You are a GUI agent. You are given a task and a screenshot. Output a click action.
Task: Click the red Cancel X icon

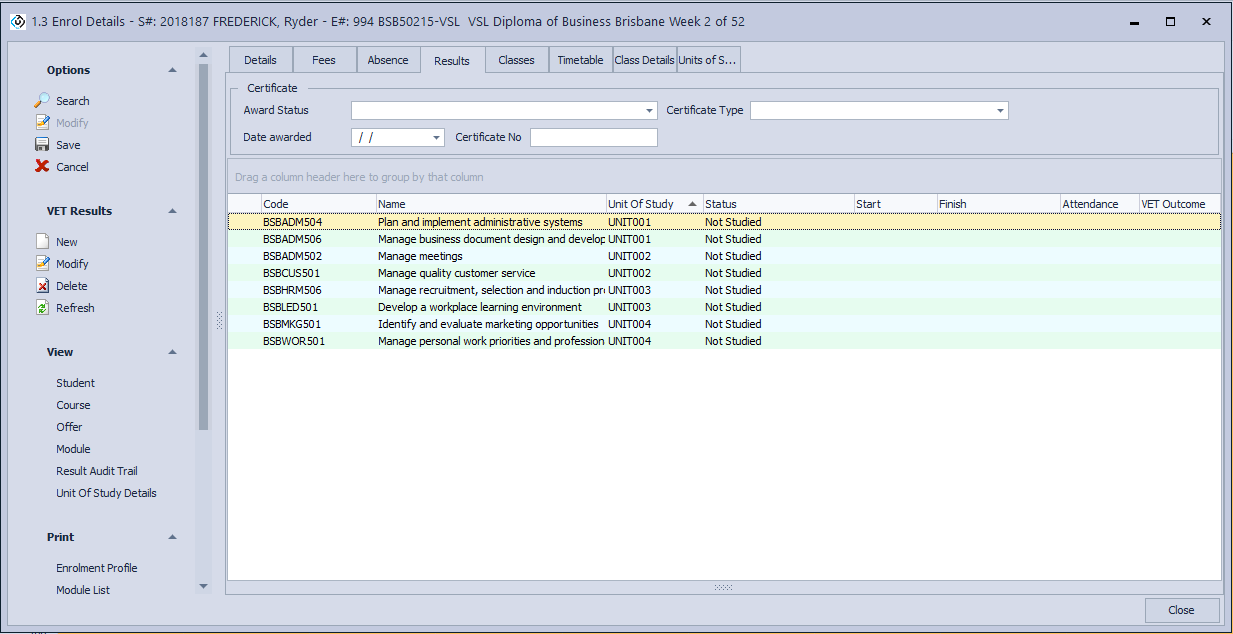[x=42, y=167]
